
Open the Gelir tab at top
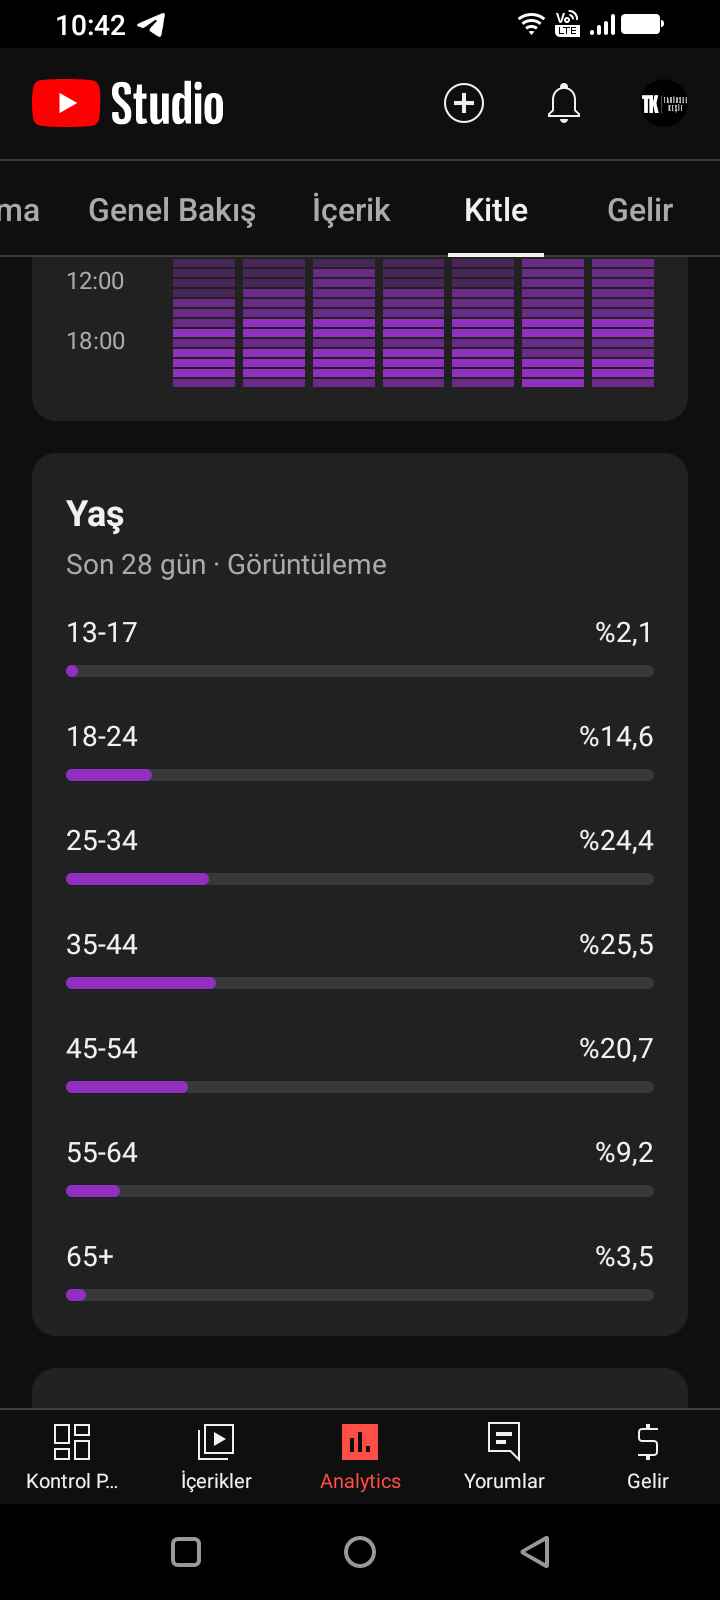pos(640,210)
